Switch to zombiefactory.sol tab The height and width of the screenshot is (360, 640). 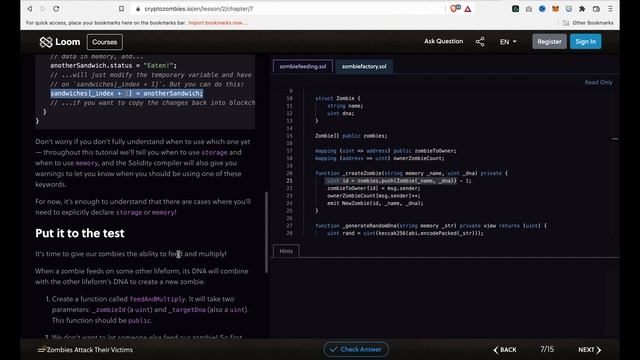[364, 66]
